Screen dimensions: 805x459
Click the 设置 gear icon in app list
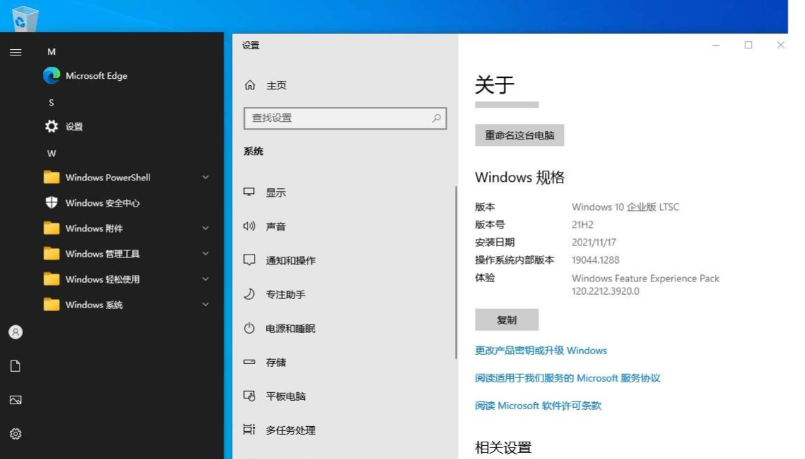click(52, 127)
